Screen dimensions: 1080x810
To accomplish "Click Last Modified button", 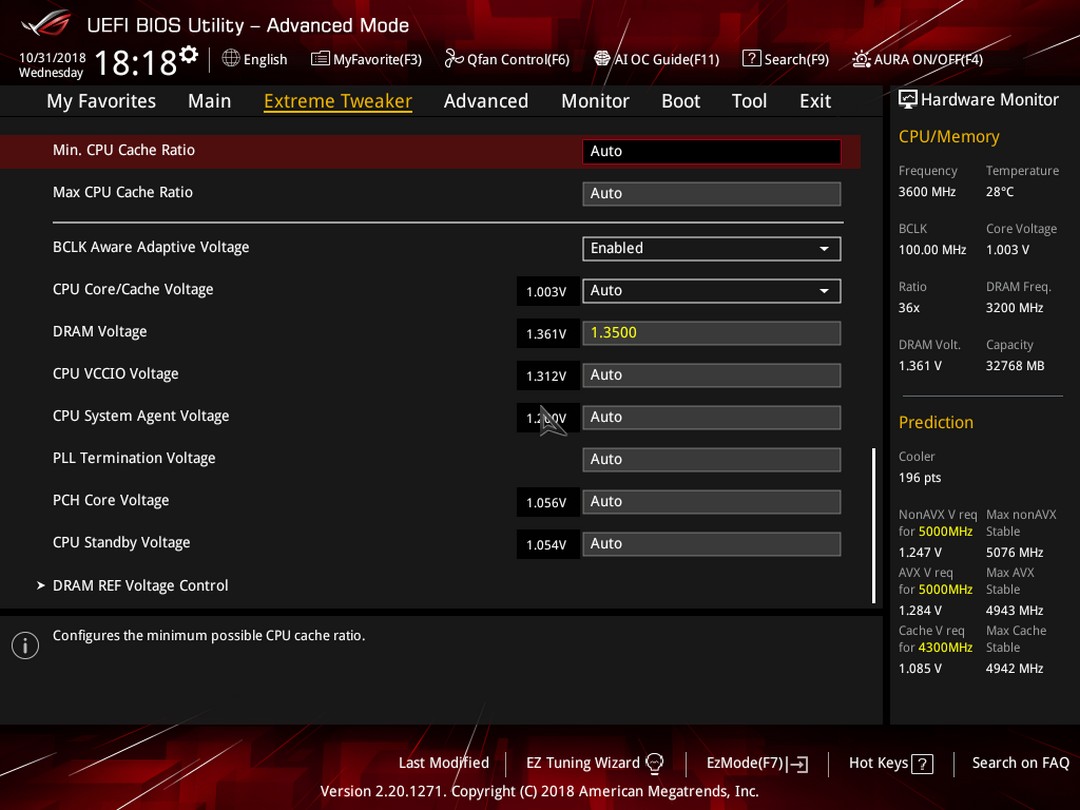I will coord(444,763).
